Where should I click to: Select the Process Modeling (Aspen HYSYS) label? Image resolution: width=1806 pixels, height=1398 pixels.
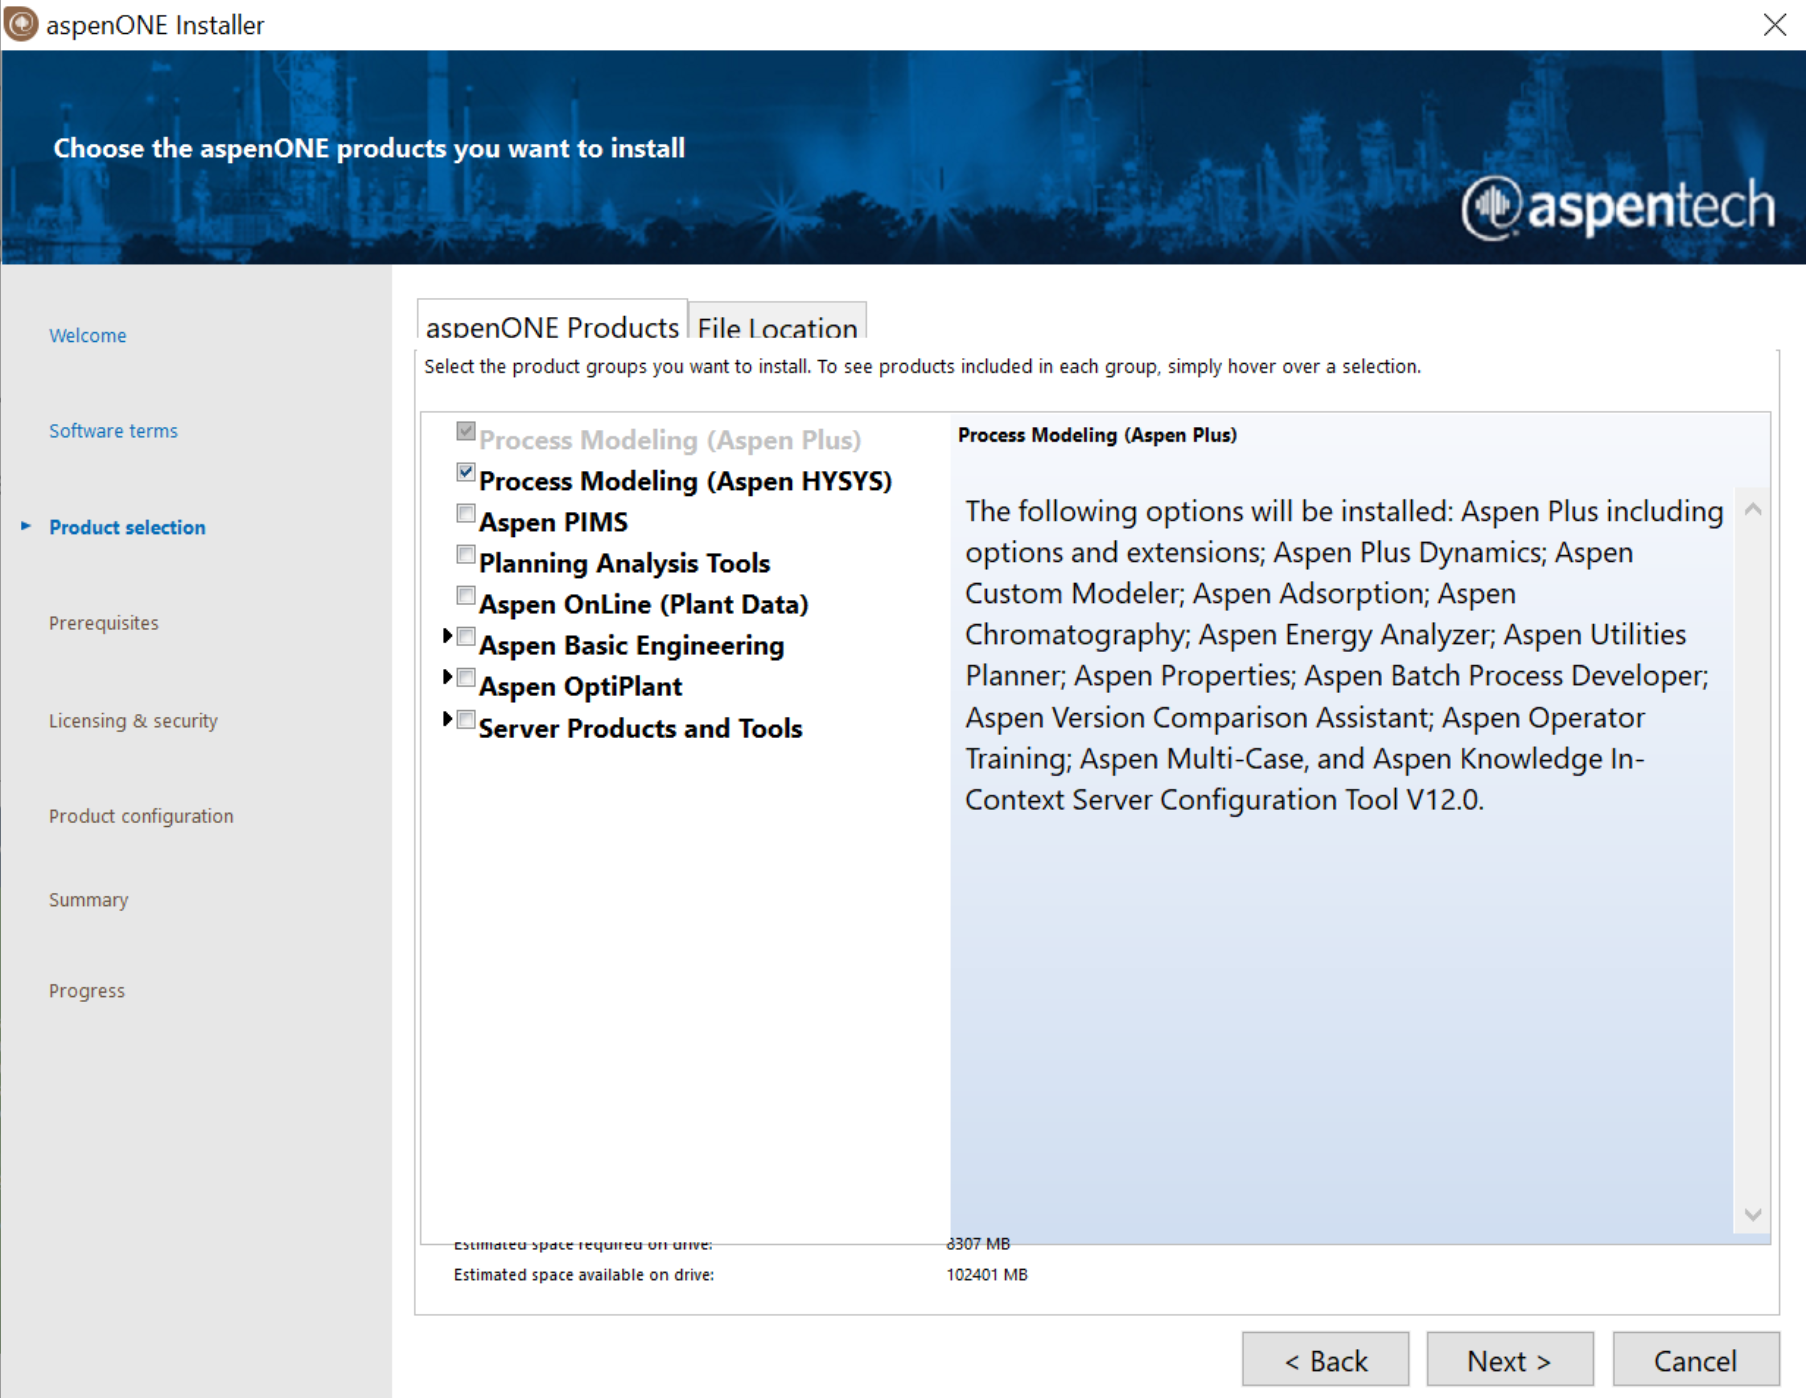[x=685, y=481]
